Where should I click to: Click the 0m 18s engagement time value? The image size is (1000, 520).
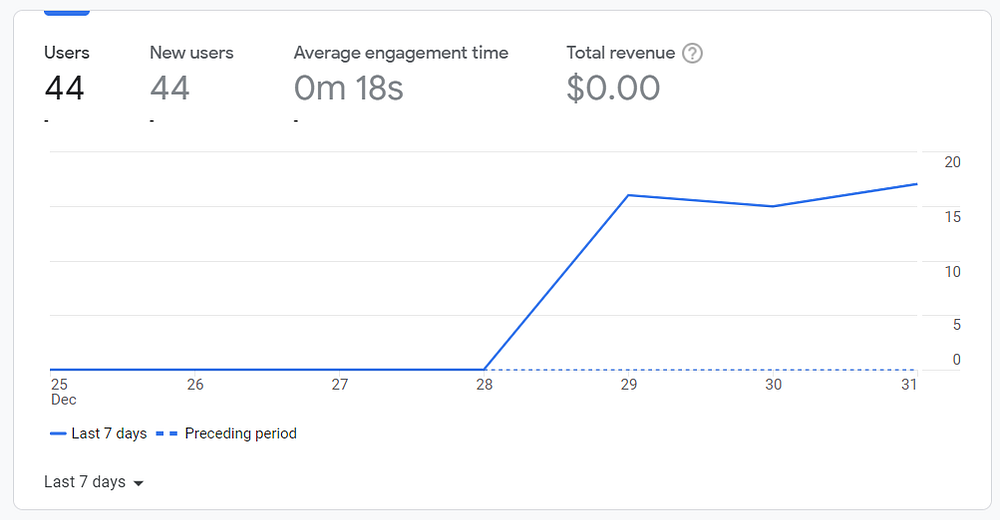point(348,88)
